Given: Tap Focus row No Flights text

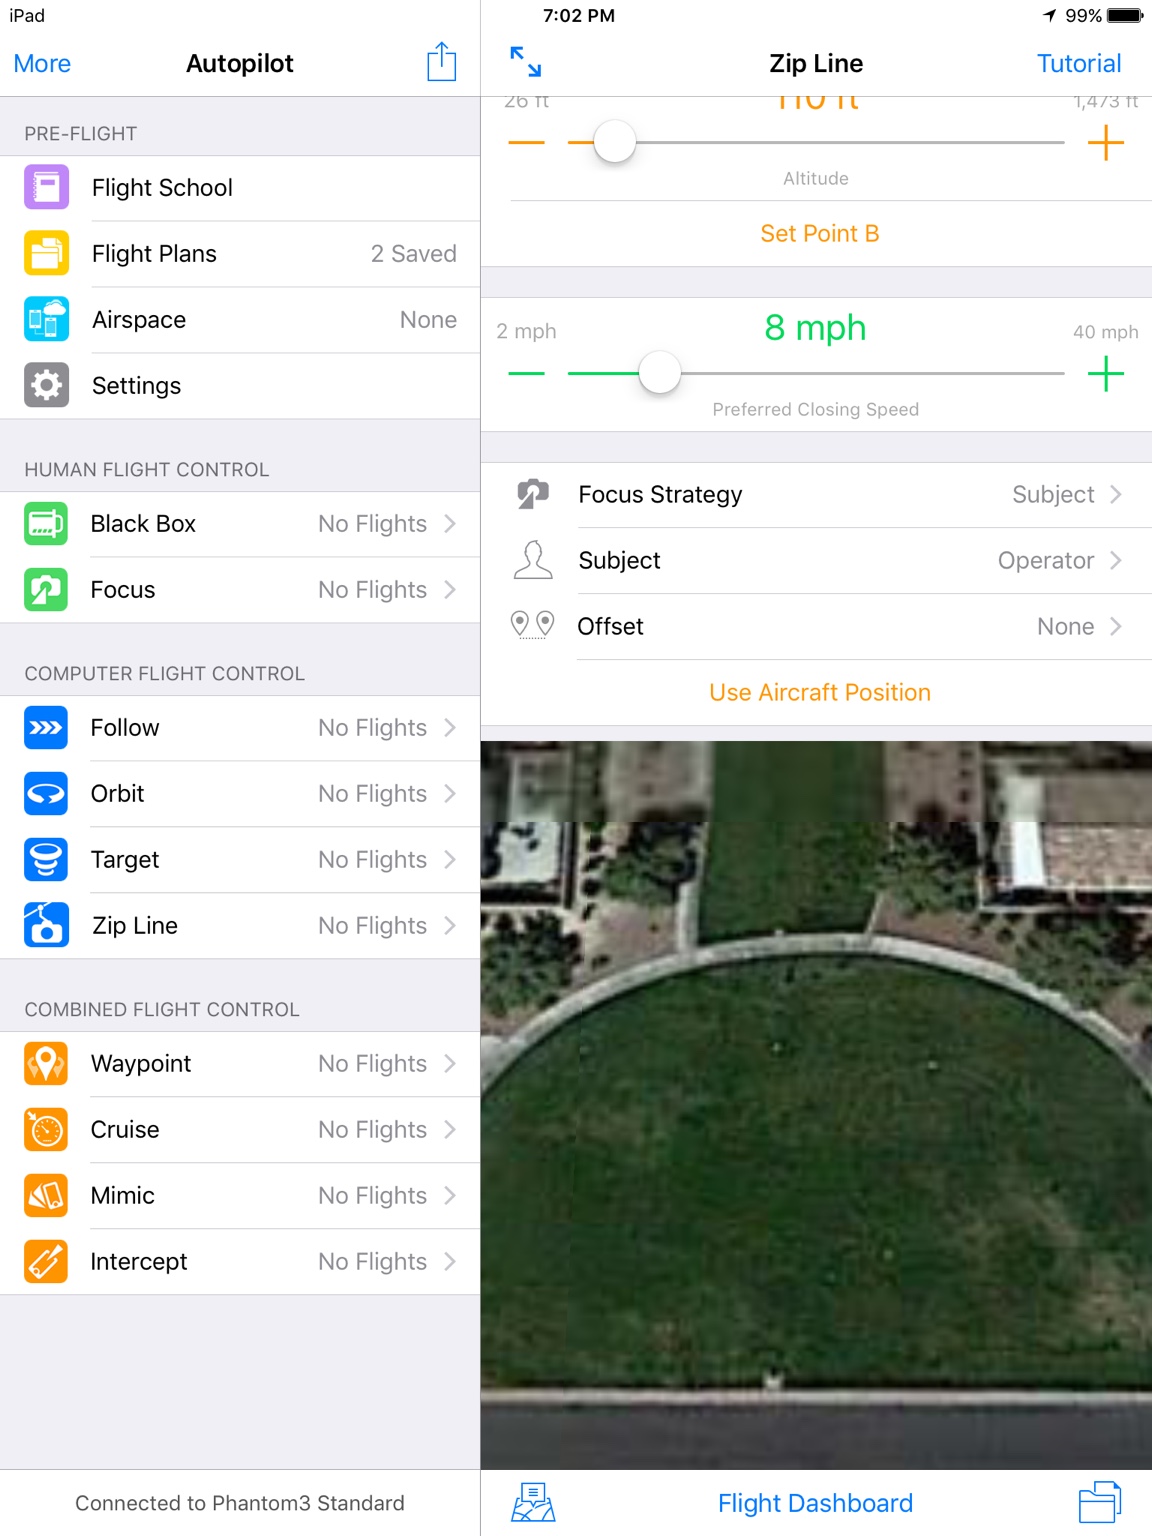Looking at the screenshot, I should click(372, 590).
